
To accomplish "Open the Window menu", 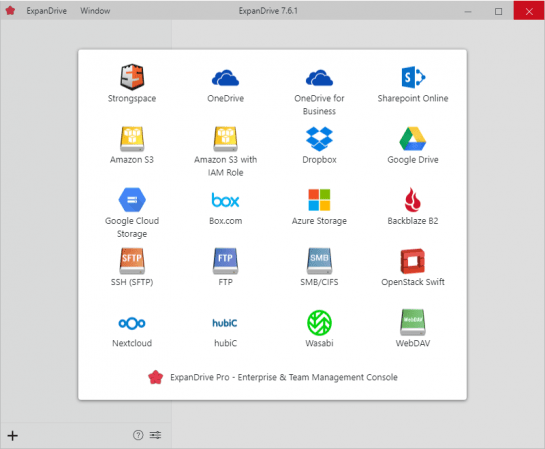I will click(95, 11).
